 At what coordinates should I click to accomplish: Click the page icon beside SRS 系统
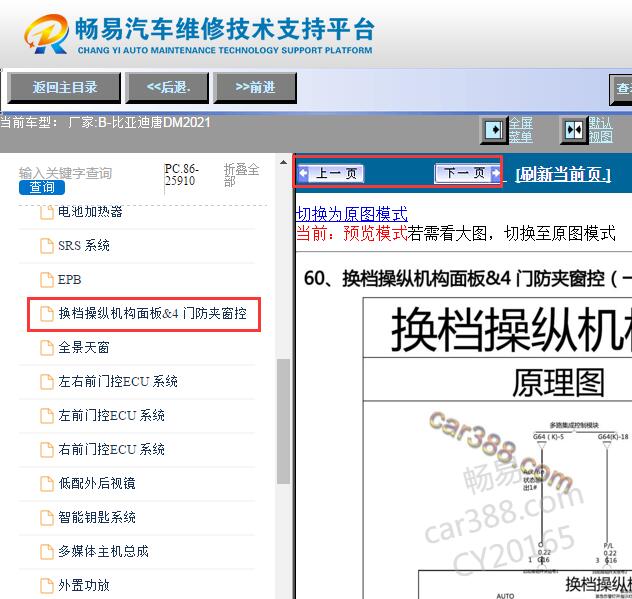pos(47,245)
